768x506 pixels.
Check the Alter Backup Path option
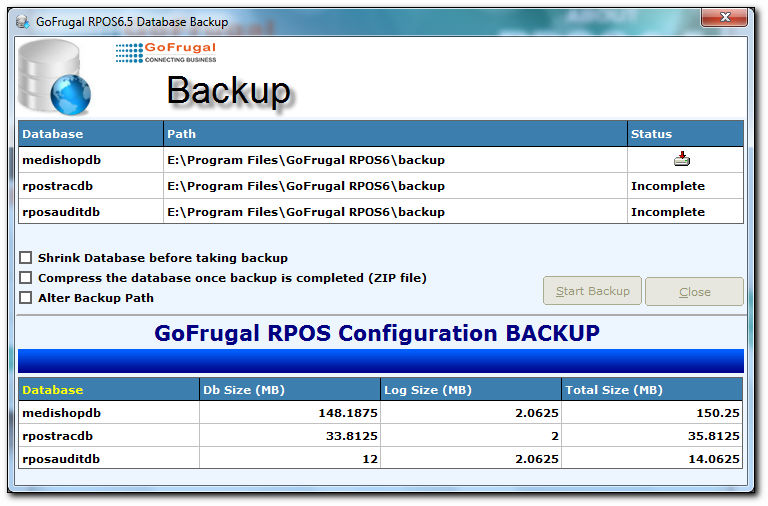(x=25, y=298)
